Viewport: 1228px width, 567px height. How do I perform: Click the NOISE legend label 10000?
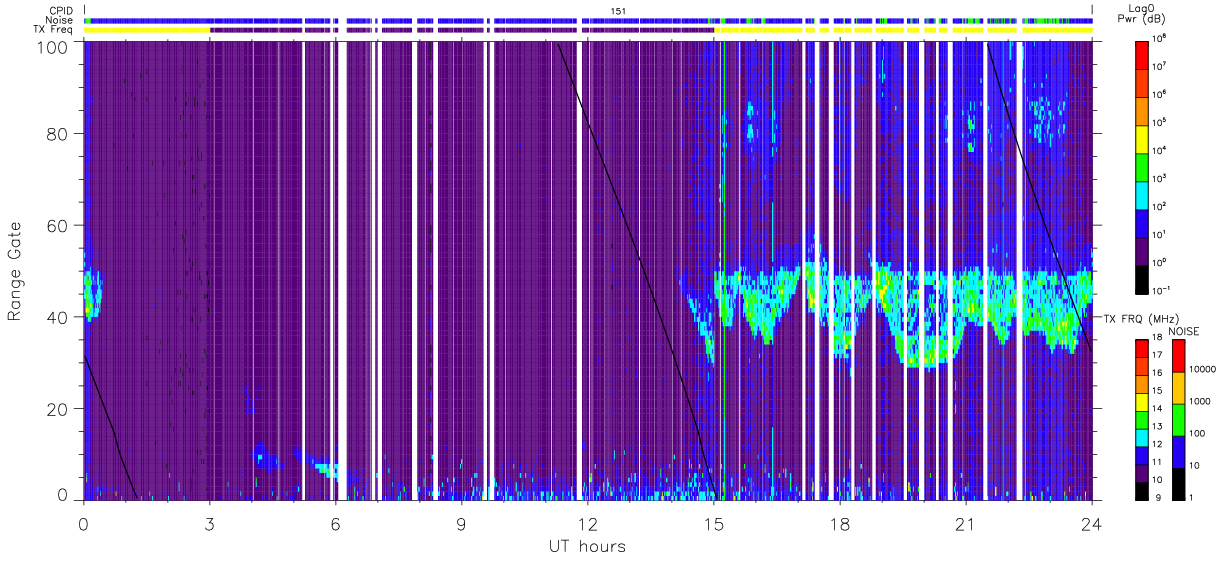pyautogui.click(x=1203, y=370)
